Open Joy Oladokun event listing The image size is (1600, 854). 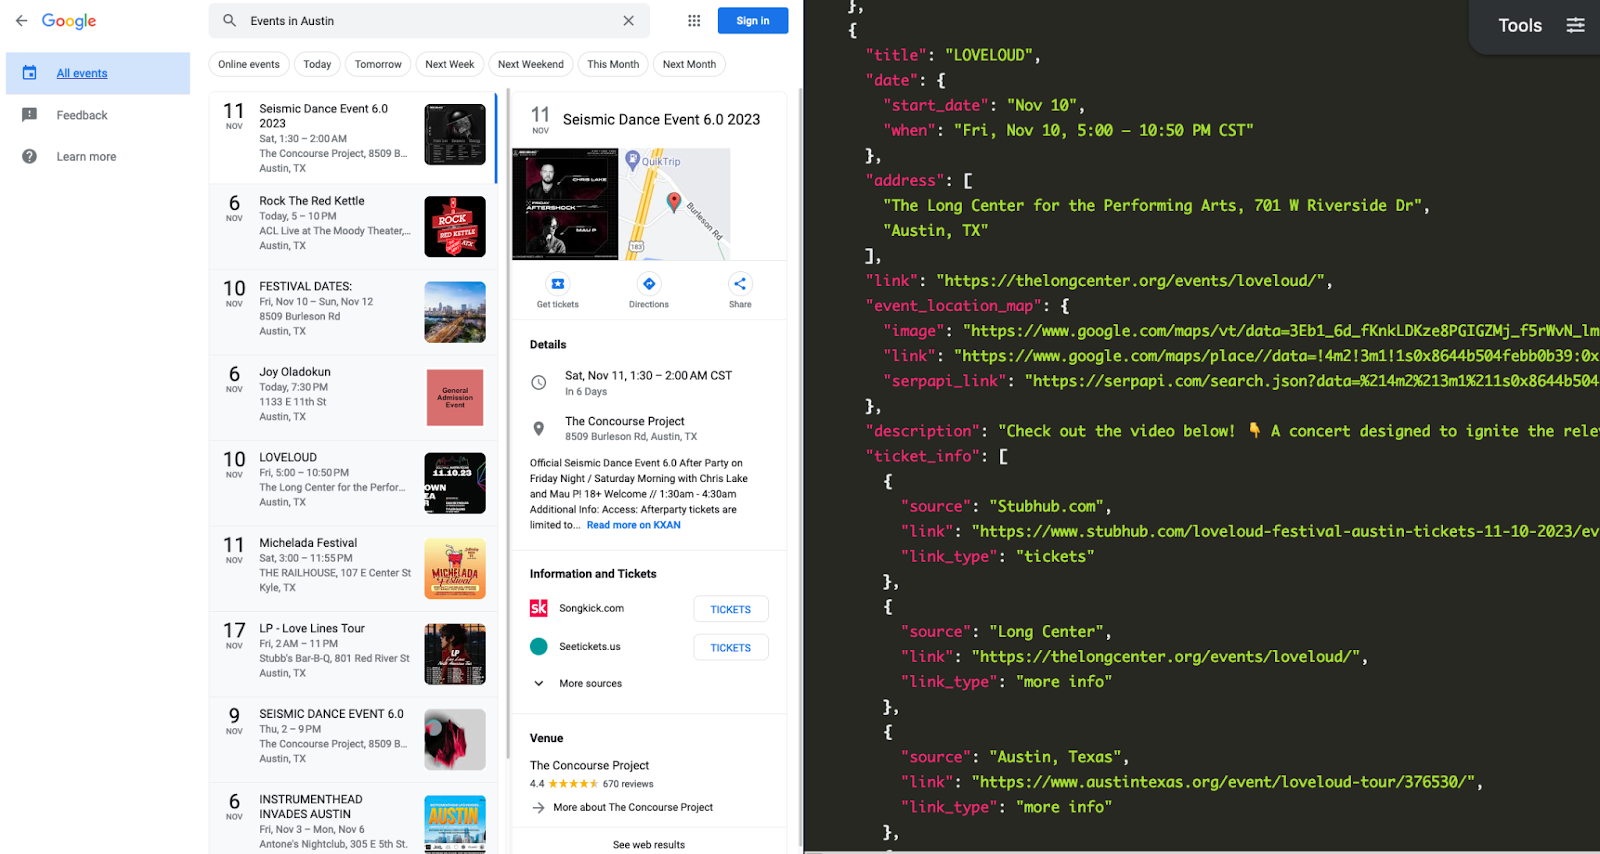pyautogui.click(x=352, y=397)
